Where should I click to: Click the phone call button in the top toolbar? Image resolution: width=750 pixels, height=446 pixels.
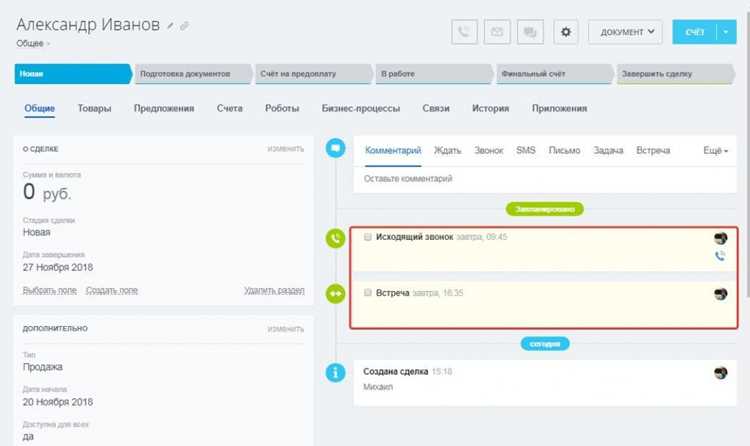pos(464,32)
